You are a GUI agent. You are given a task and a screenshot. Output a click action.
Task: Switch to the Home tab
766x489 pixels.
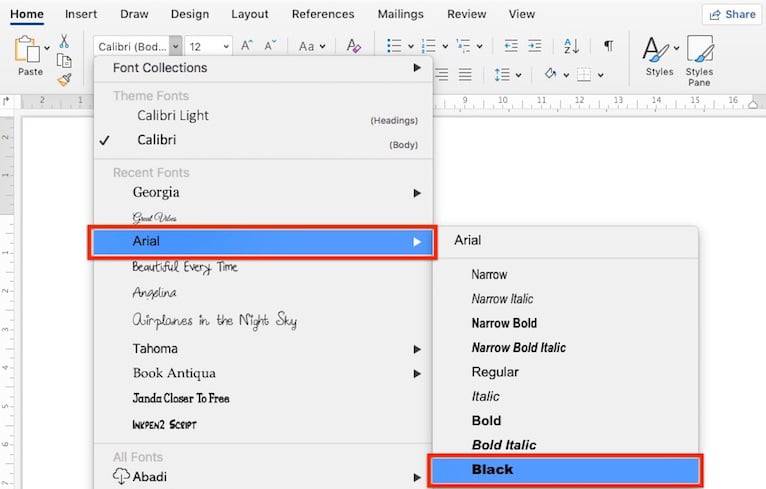tap(27, 14)
